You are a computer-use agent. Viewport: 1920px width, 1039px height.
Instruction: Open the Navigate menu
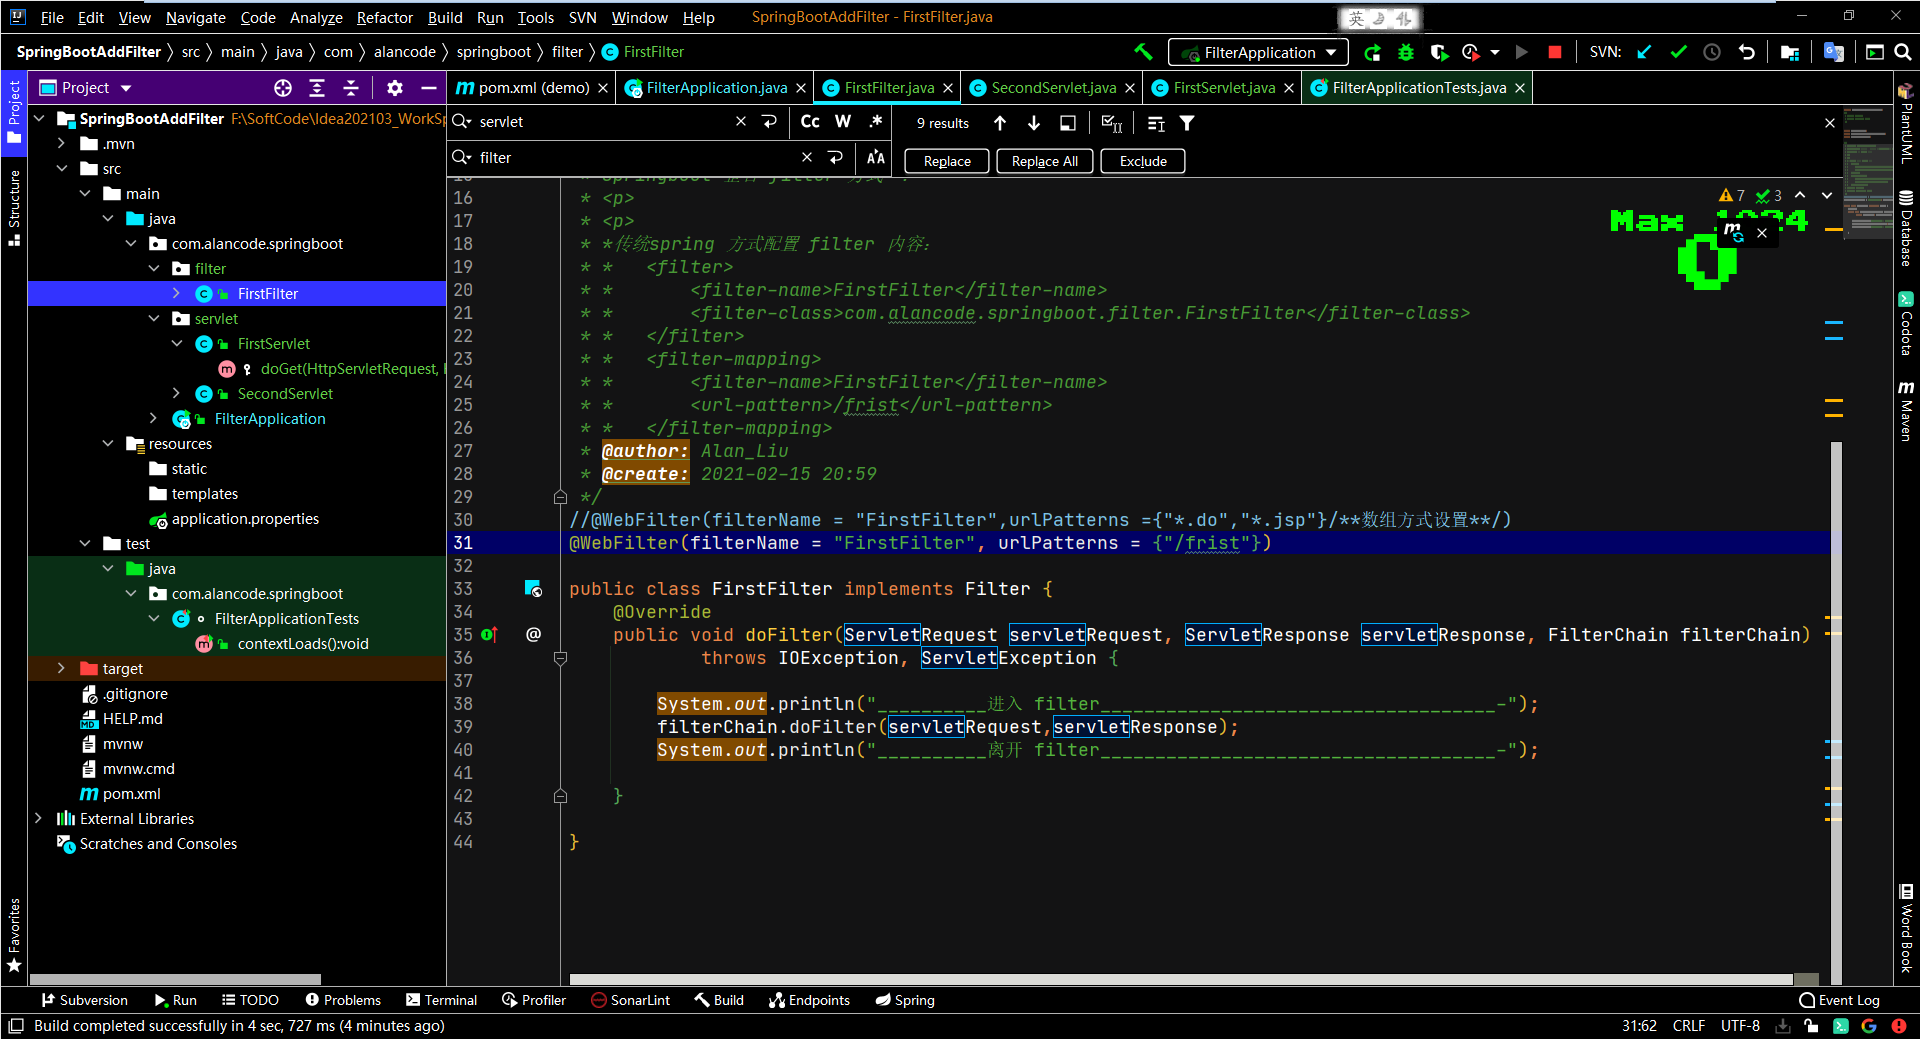195,17
